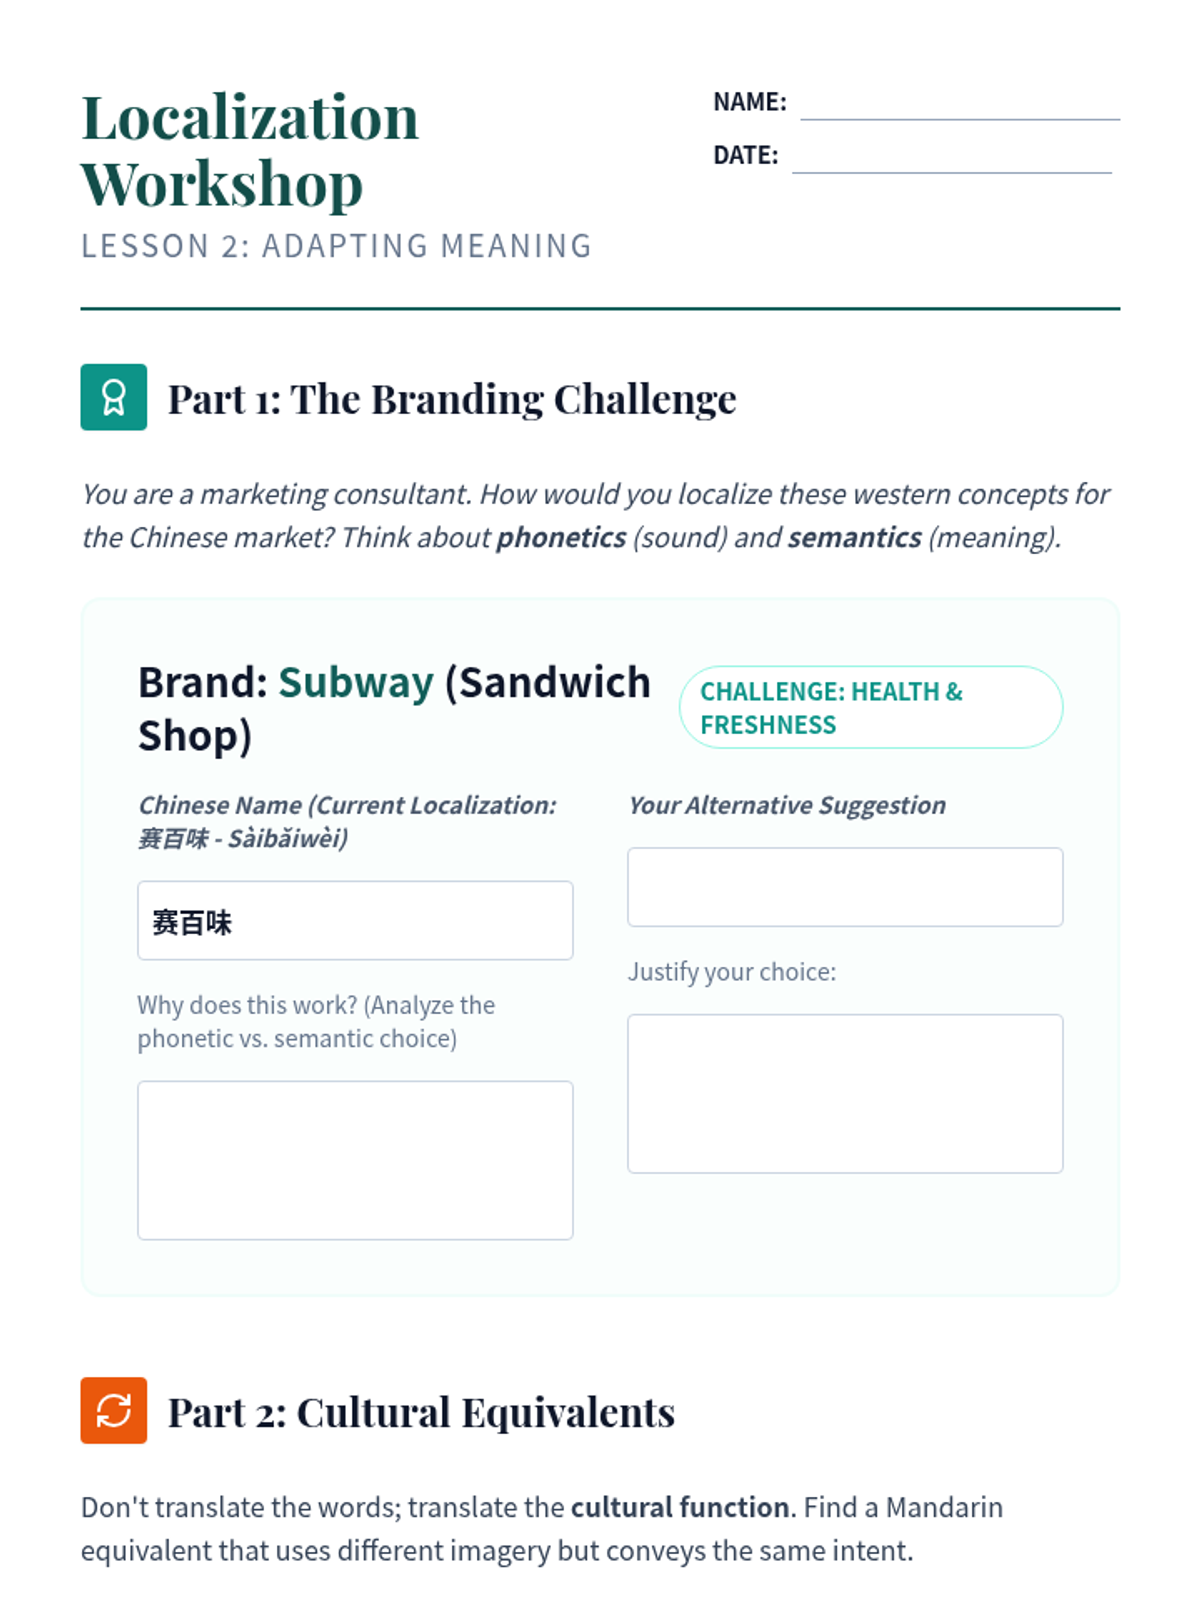Image resolution: width=1200 pixels, height=1600 pixels.
Task: Click the 'Part 2: Cultural Equivalents' heading
Action: (421, 1412)
